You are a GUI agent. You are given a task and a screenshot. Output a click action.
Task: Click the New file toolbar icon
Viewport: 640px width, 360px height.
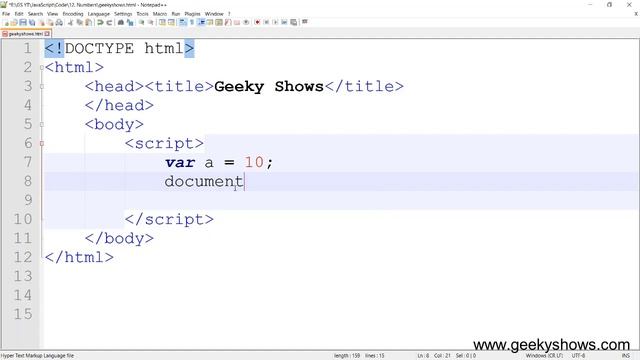(x=6, y=22)
